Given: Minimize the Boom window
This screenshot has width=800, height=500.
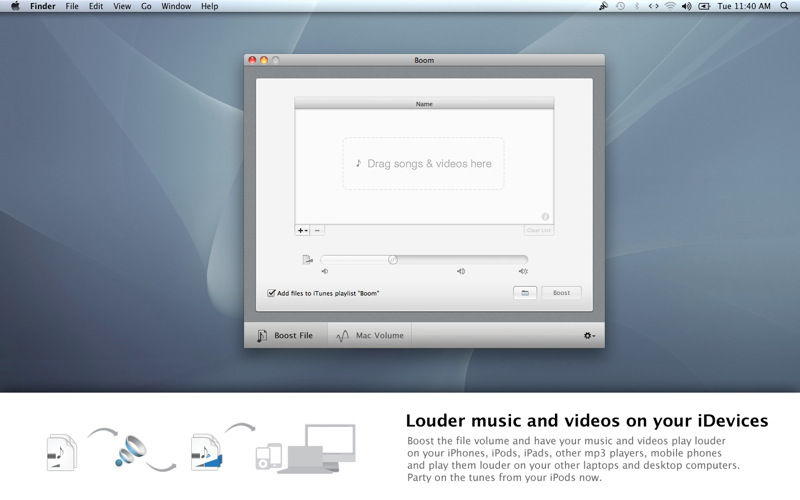Looking at the screenshot, I should point(264,60).
